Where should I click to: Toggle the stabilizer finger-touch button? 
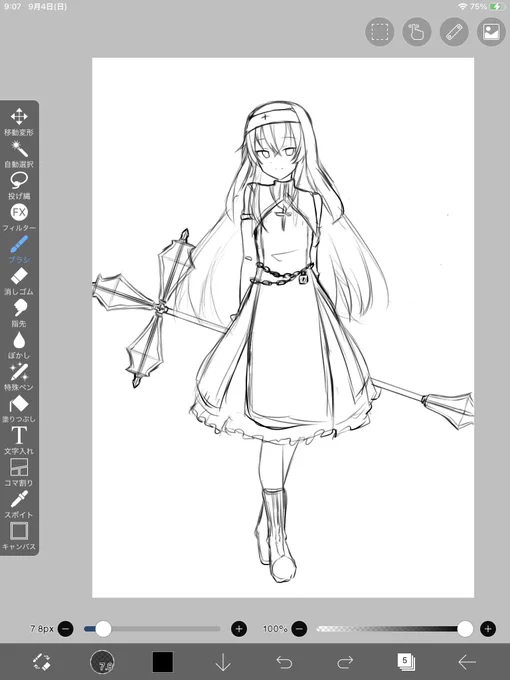tap(417, 32)
